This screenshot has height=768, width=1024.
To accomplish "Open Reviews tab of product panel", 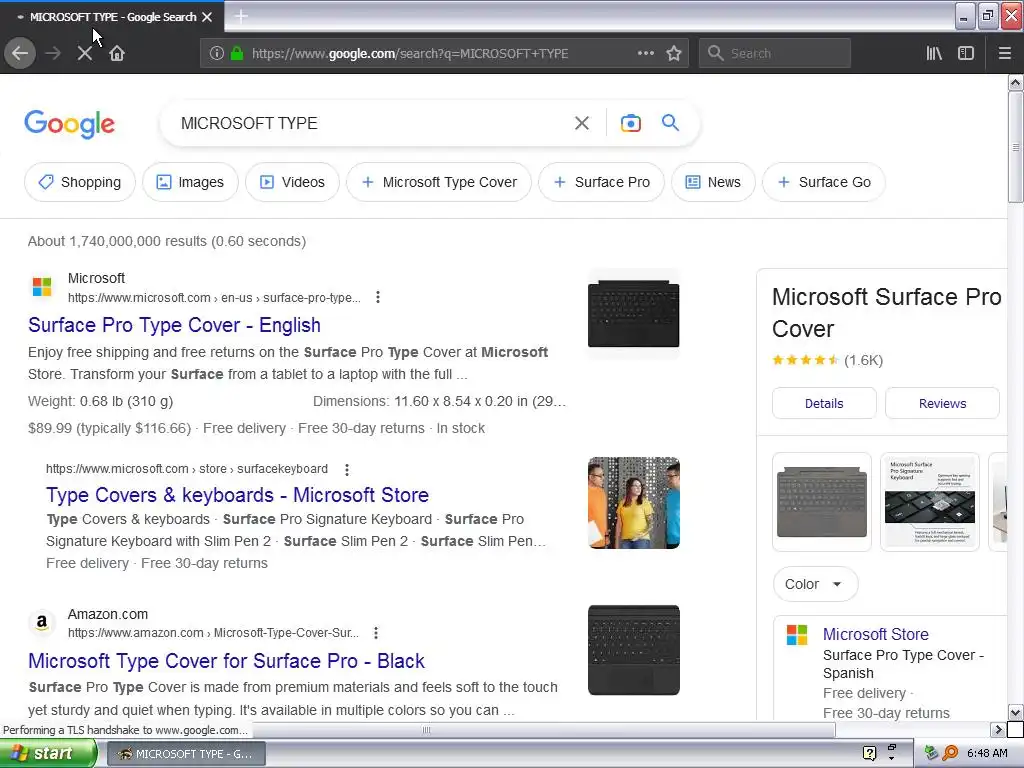I will click(942, 404).
